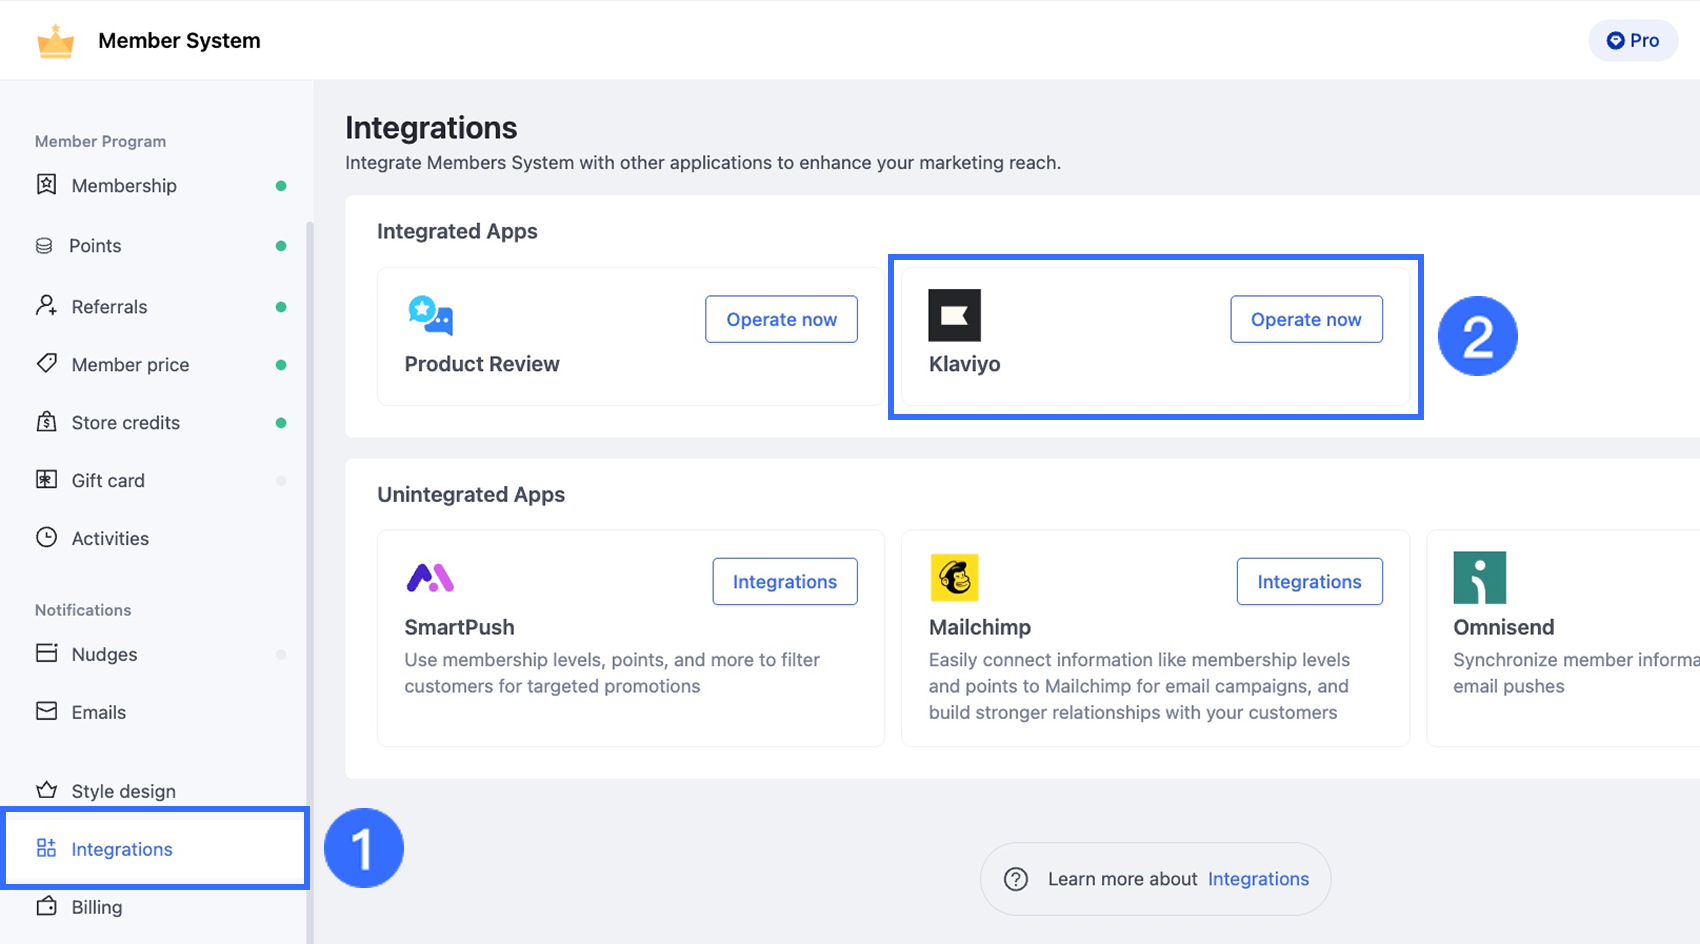Viewport: 1700px width, 944px height.
Task: Click the Pro plan badge
Action: tap(1633, 41)
